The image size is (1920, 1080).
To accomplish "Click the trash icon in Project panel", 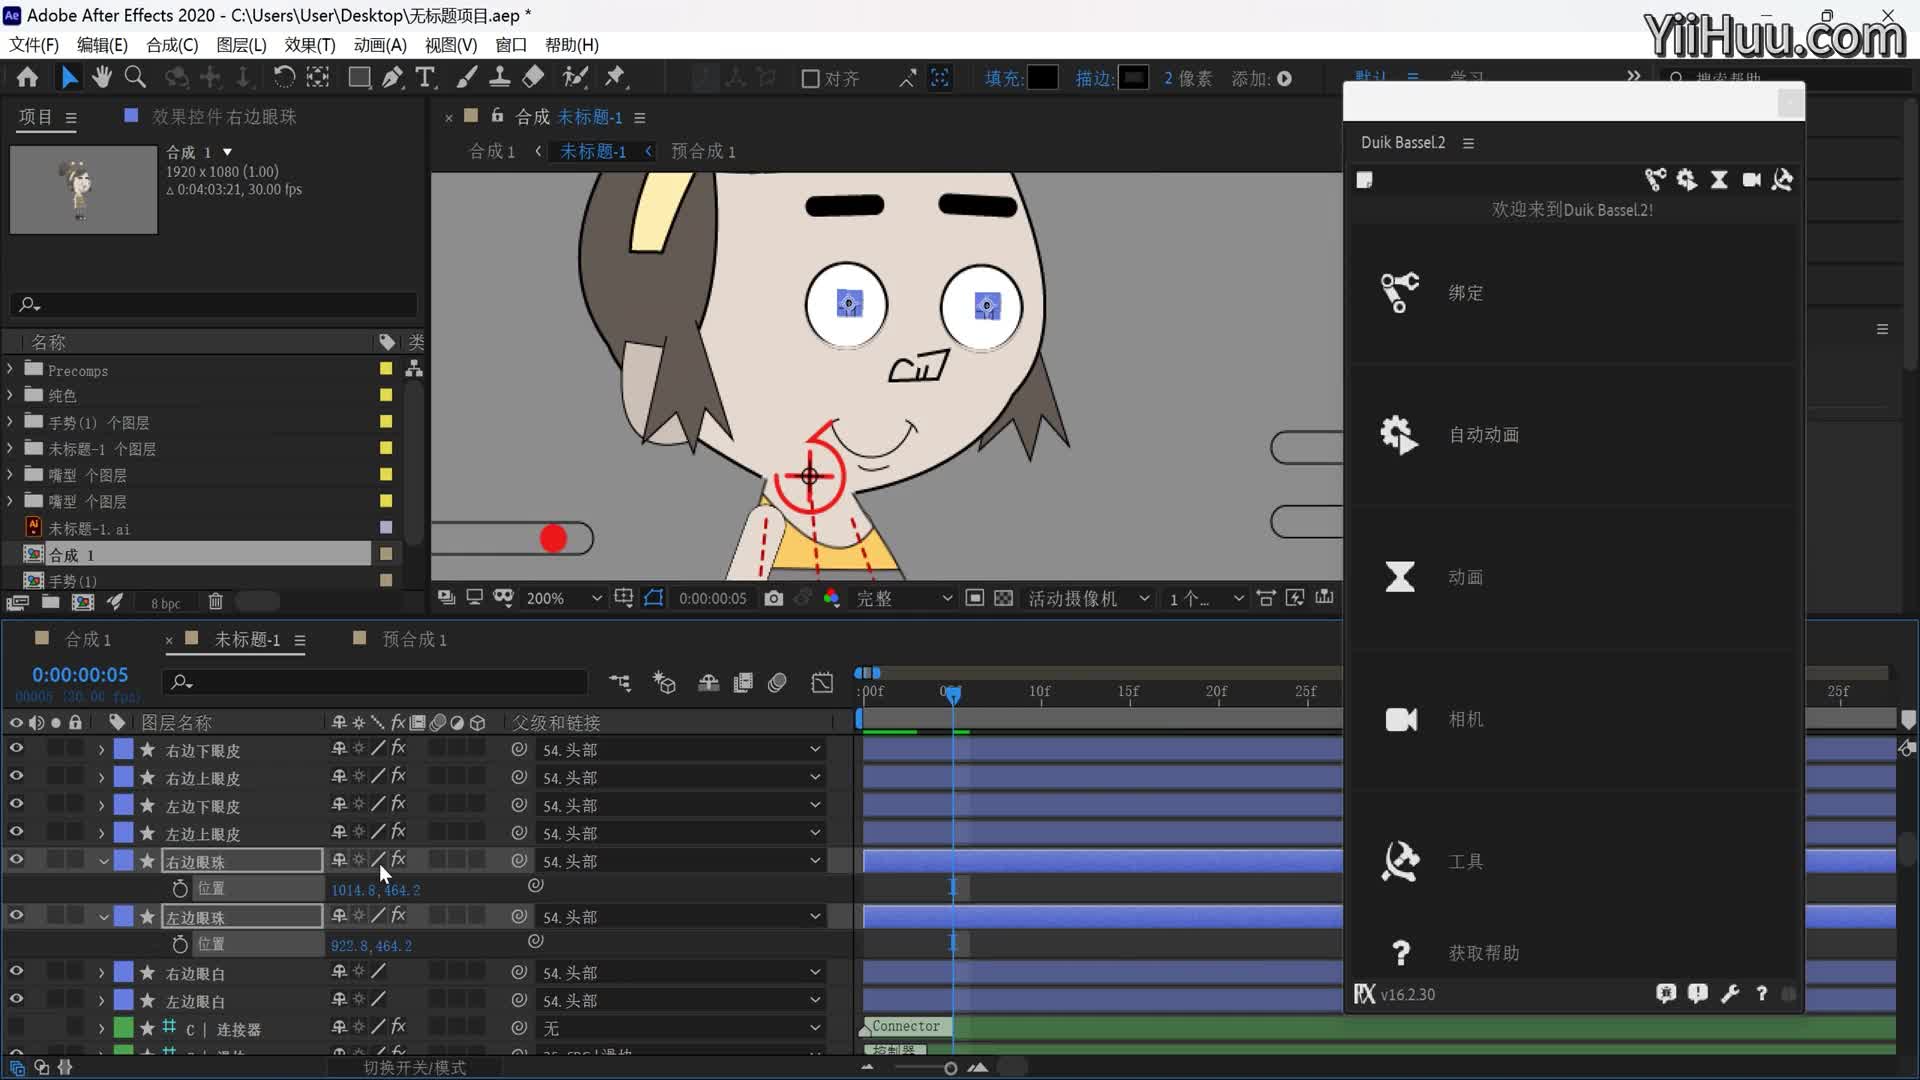I will (215, 602).
